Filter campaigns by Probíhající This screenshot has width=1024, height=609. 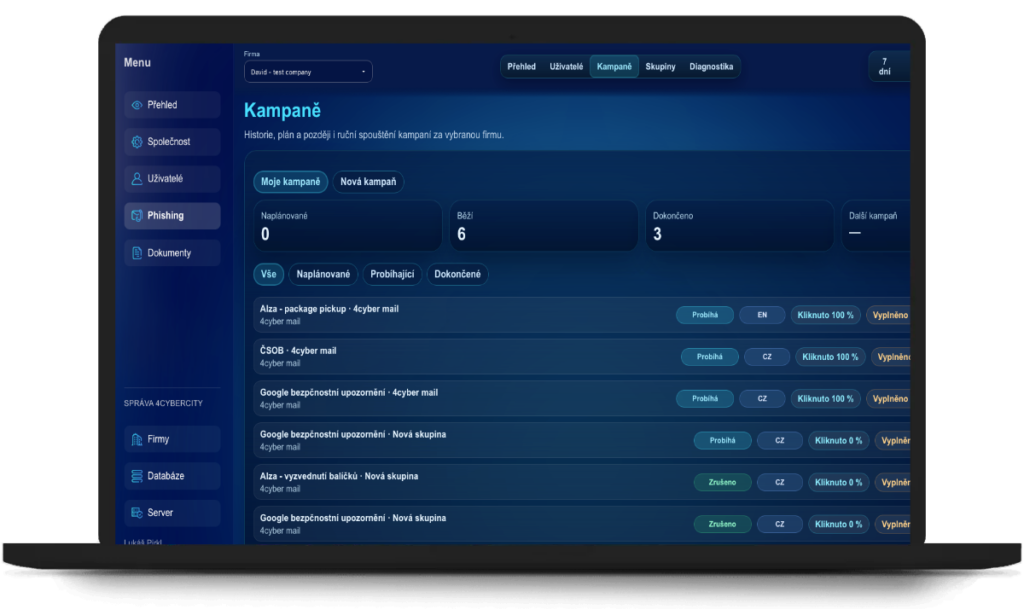click(x=392, y=274)
